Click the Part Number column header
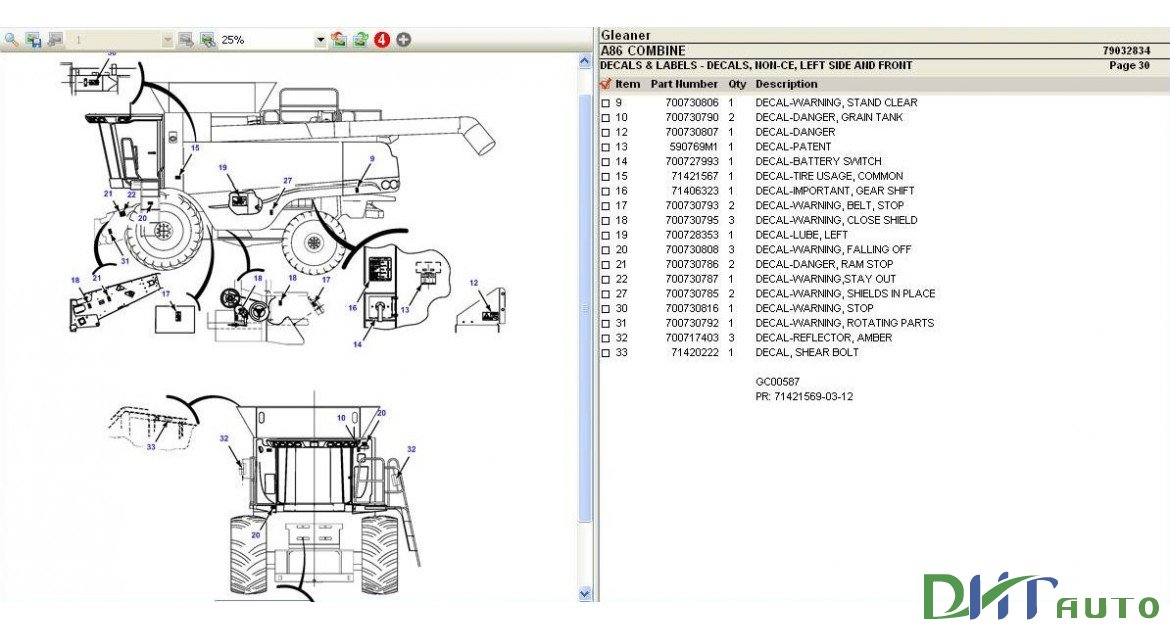The image size is (1170, 630). (683, 84)
